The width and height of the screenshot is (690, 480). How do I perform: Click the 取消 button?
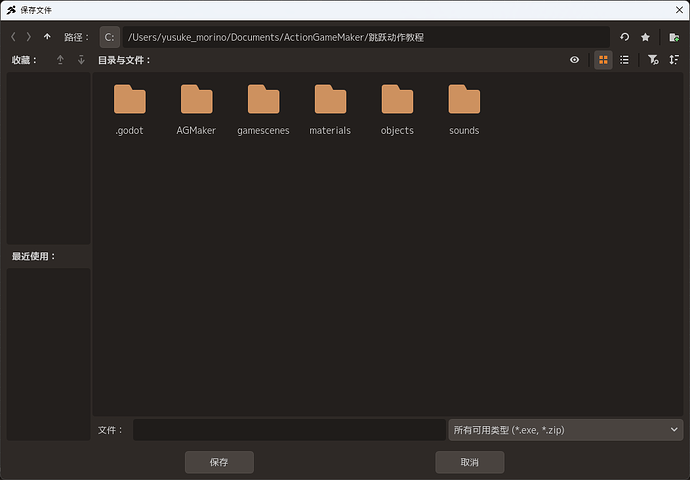click(x=470, y=462)
